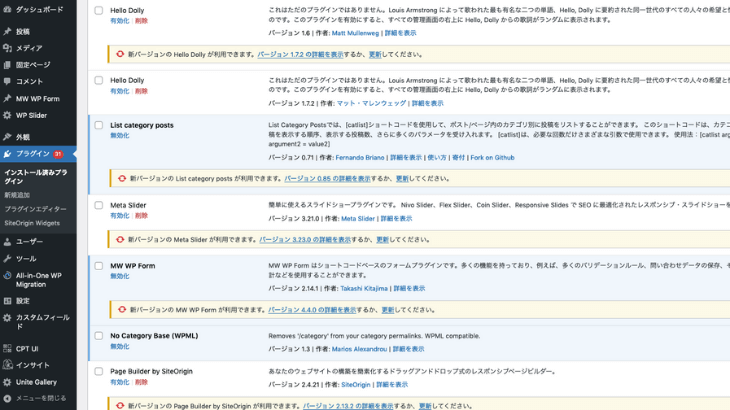Image resolution: width=730 pixels, height=410 pixels.
Task: Open バージョン 1.7.2 の詳細を表示 link
Action: (x=300, y=54)
